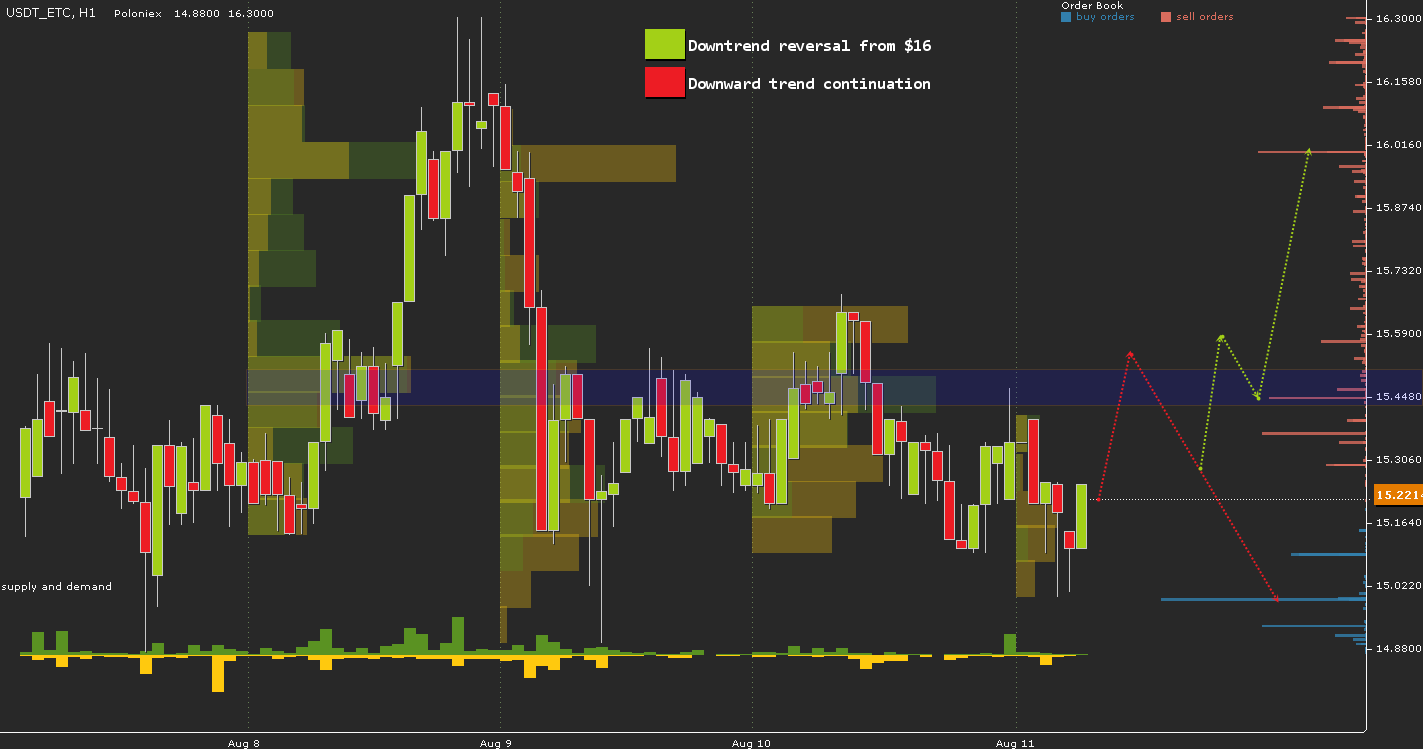This screenshot has width=1423, height=749.
Task: Click the 15.7320 price axis label
Action: (x=1398, y=270)
